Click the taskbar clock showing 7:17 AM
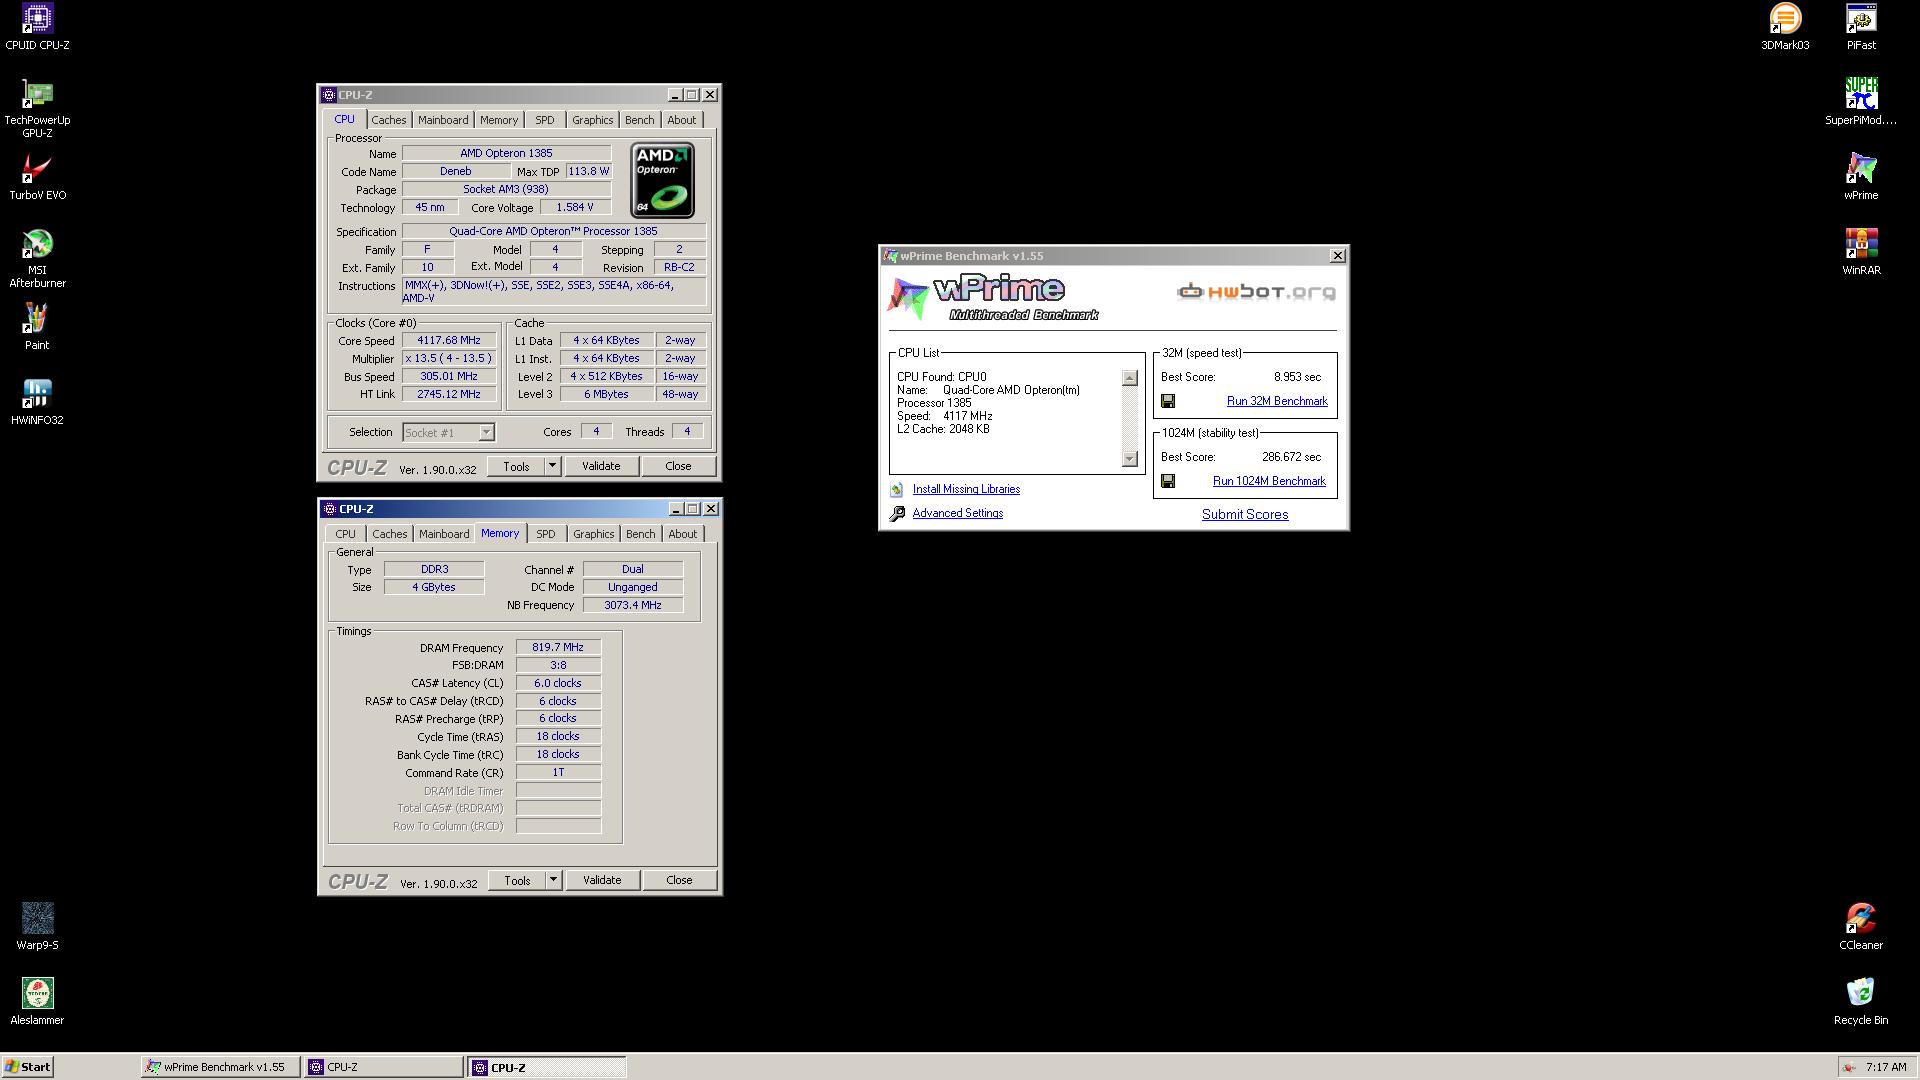1920x1080 pixels. 1886,1067
